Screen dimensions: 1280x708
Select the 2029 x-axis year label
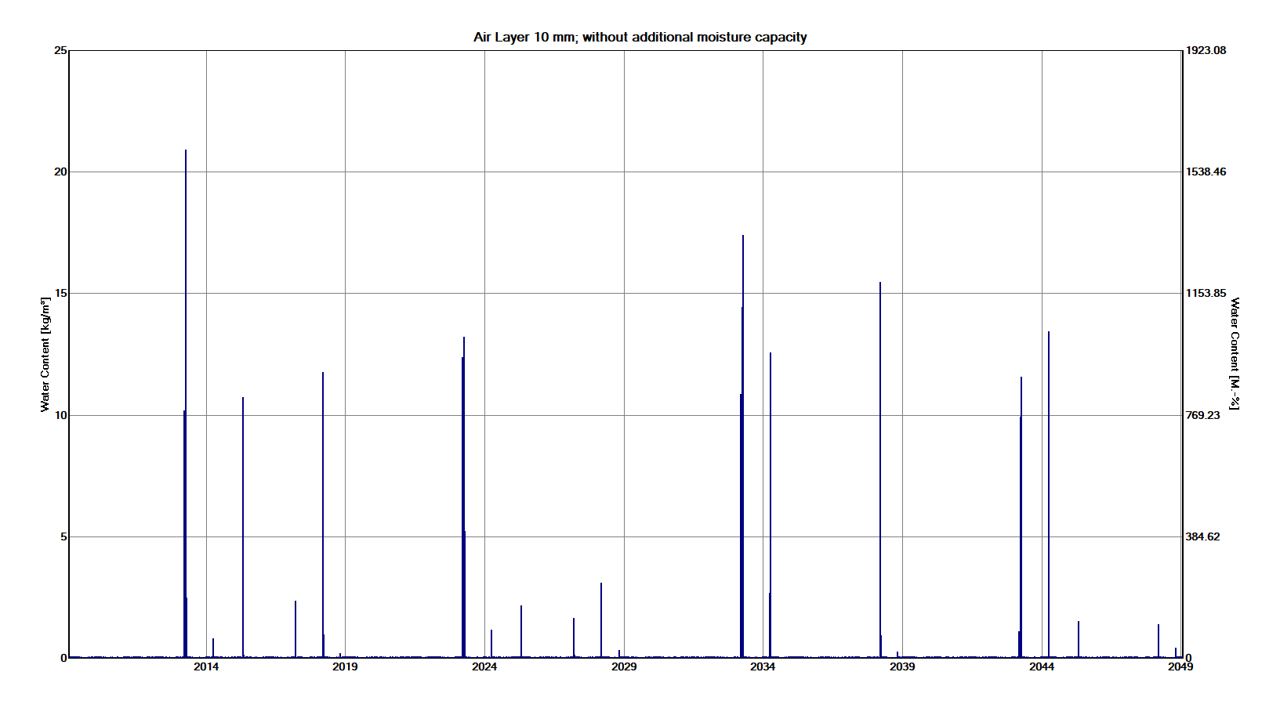(x=623, y=667)
